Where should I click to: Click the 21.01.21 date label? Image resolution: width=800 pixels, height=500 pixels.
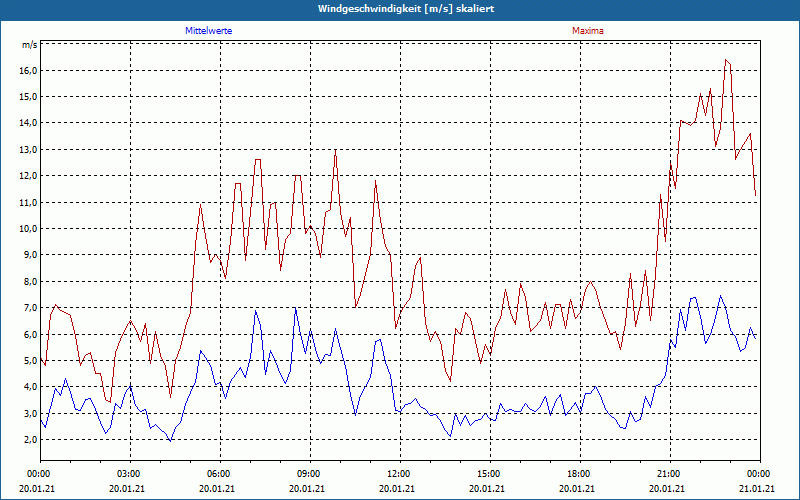(757, 489)
